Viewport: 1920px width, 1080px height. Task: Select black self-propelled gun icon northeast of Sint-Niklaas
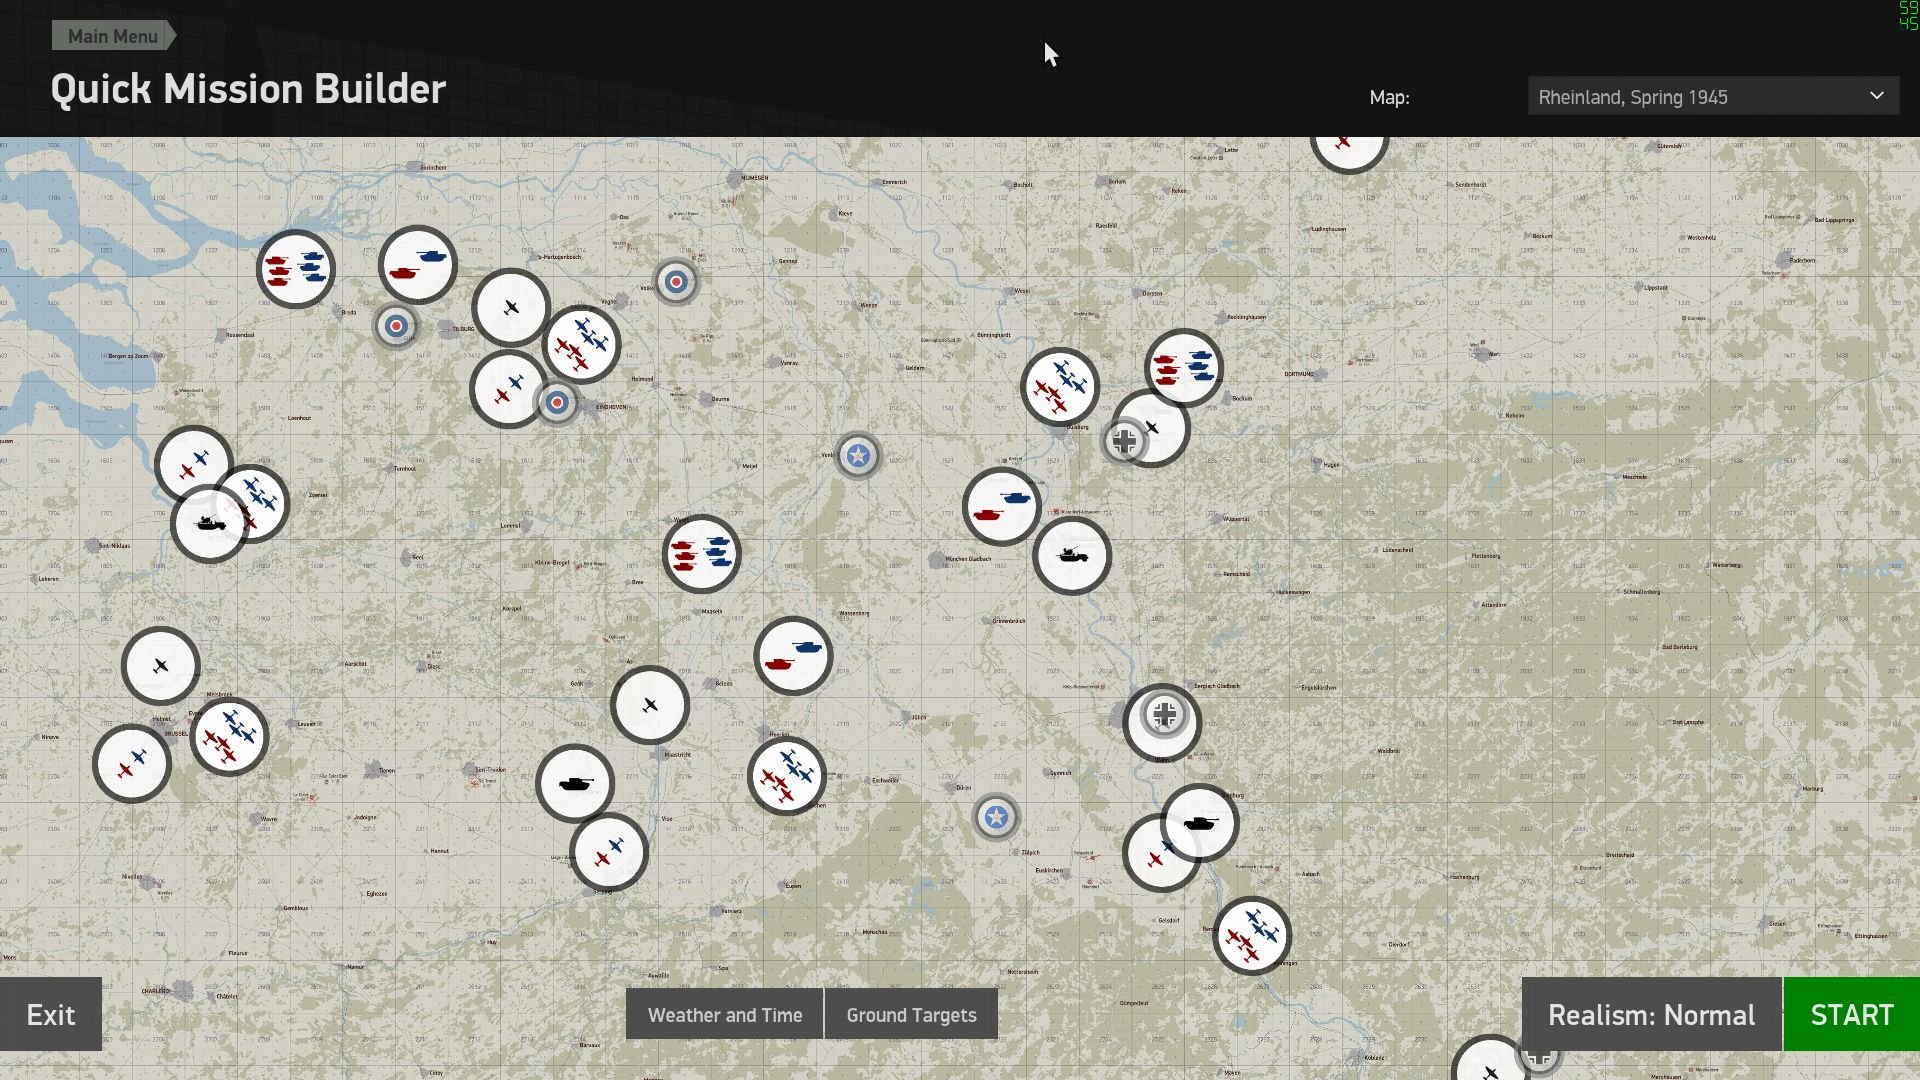click(209, 523)
